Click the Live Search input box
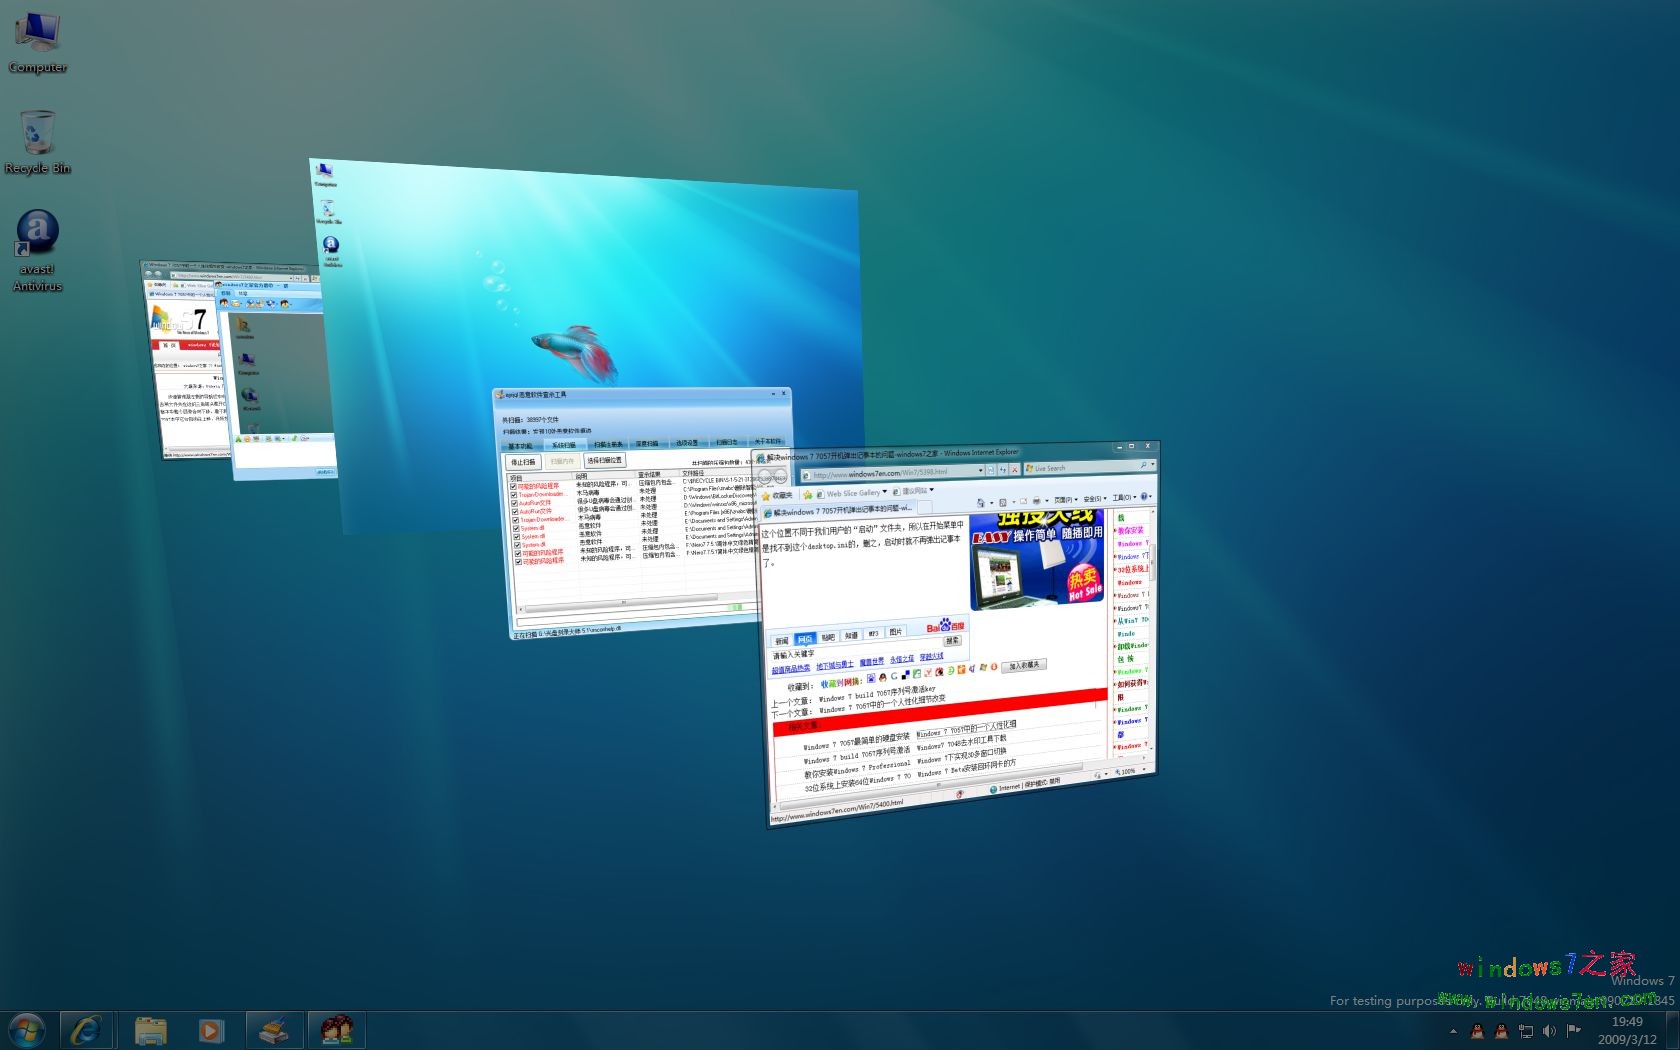 (1084, 467)
